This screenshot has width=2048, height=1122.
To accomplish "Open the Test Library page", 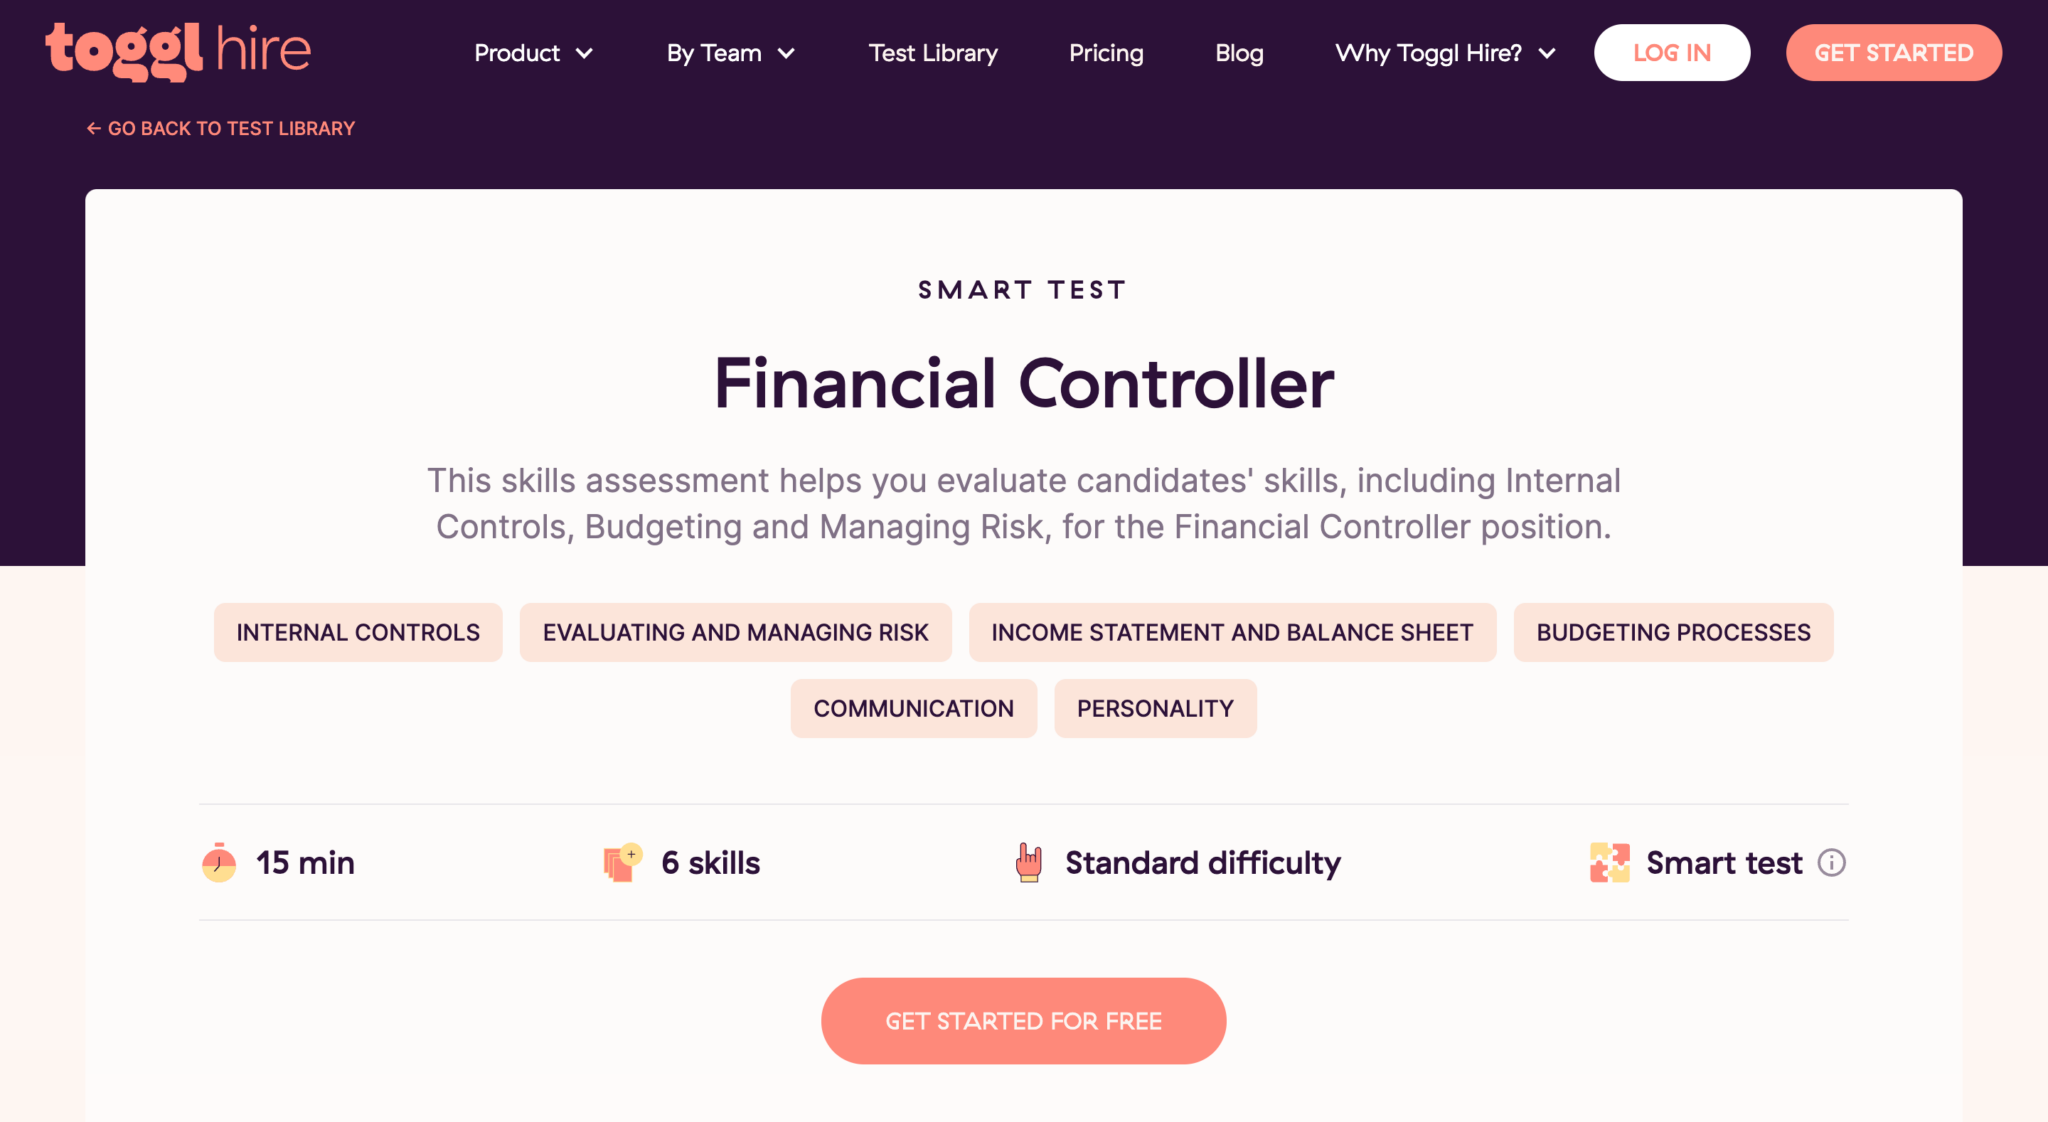I will pos(932,53).
